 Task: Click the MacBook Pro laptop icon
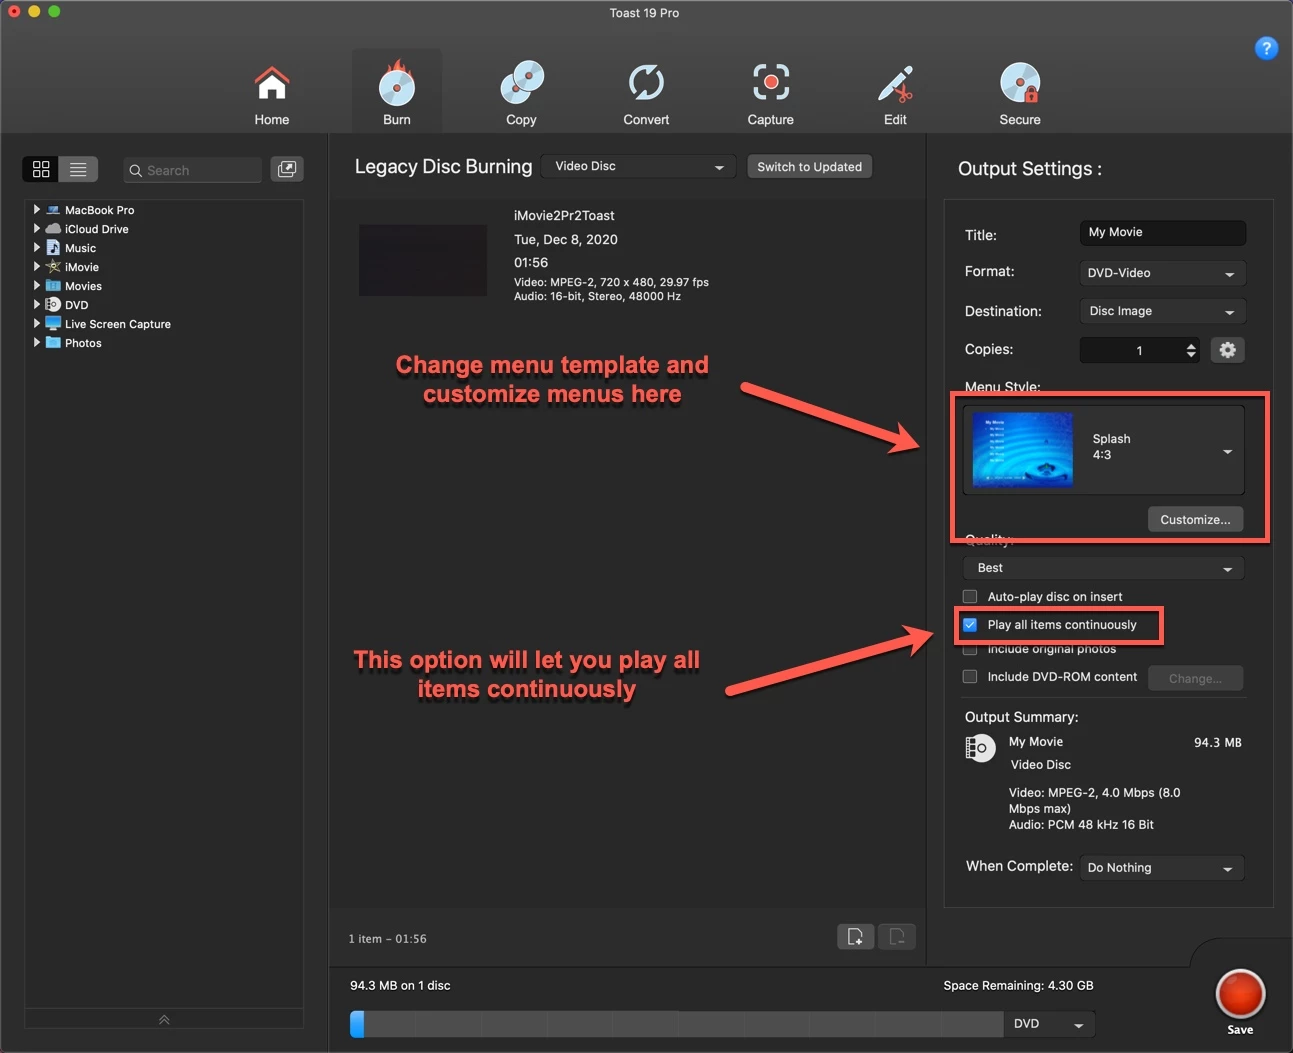[53, 210]
